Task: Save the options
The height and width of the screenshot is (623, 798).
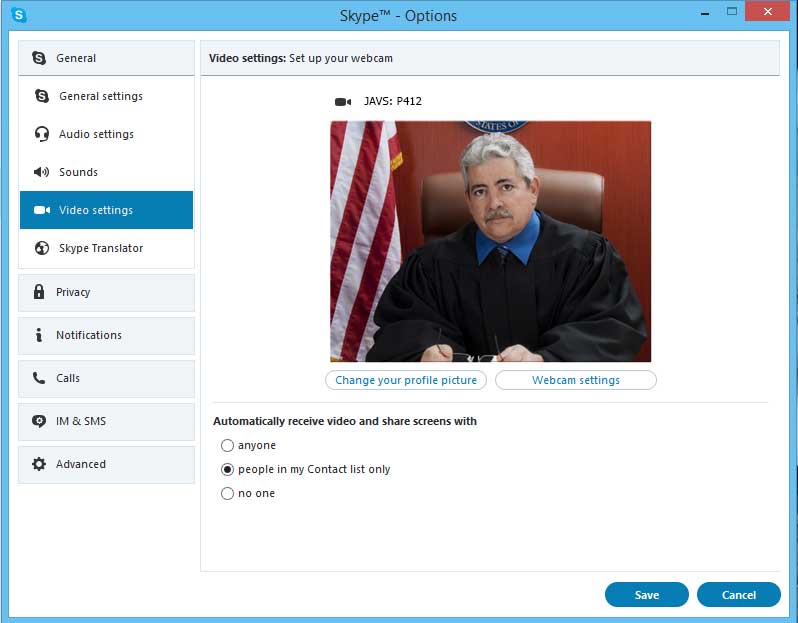Action: tap(647, 594)
